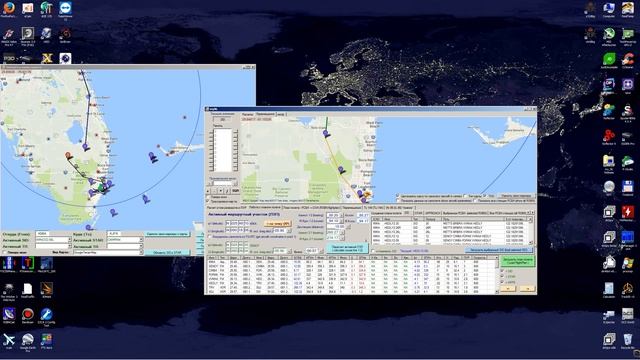Open the P3D desktop shortcut
640x360 pixels.
click(9, 58)
